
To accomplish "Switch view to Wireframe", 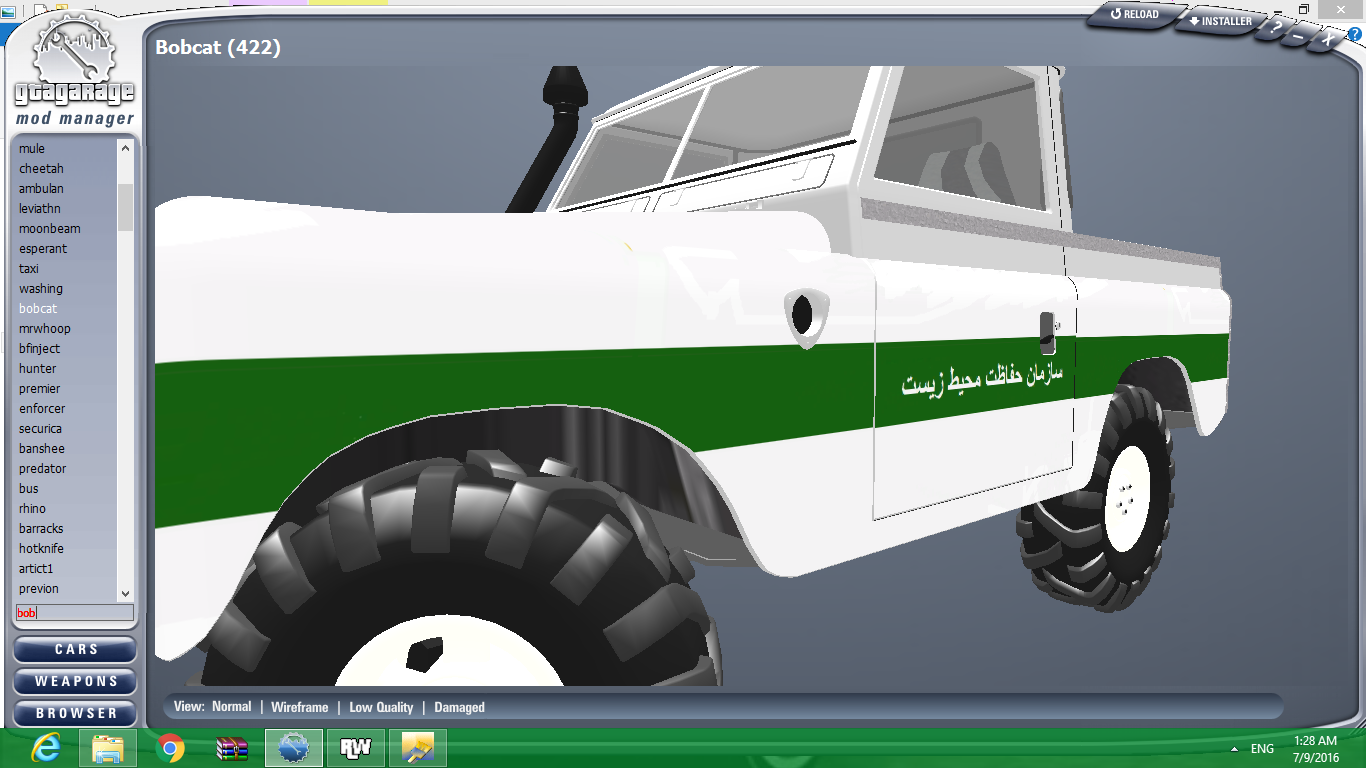I will [x=299, y=707].
